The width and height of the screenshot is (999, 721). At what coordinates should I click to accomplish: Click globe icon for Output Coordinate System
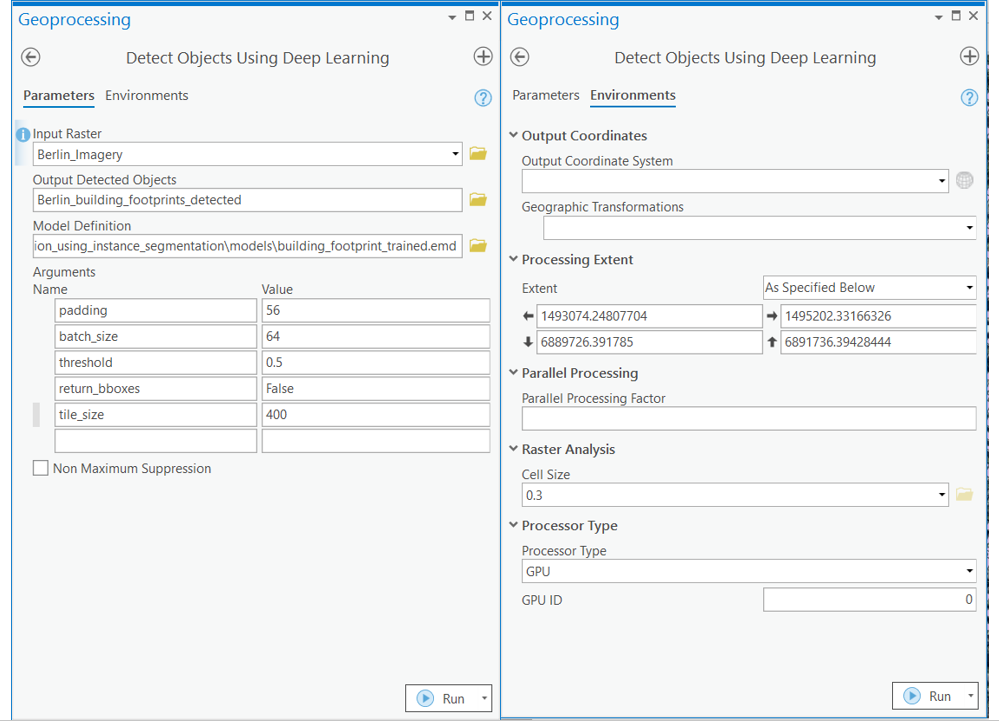964,181
